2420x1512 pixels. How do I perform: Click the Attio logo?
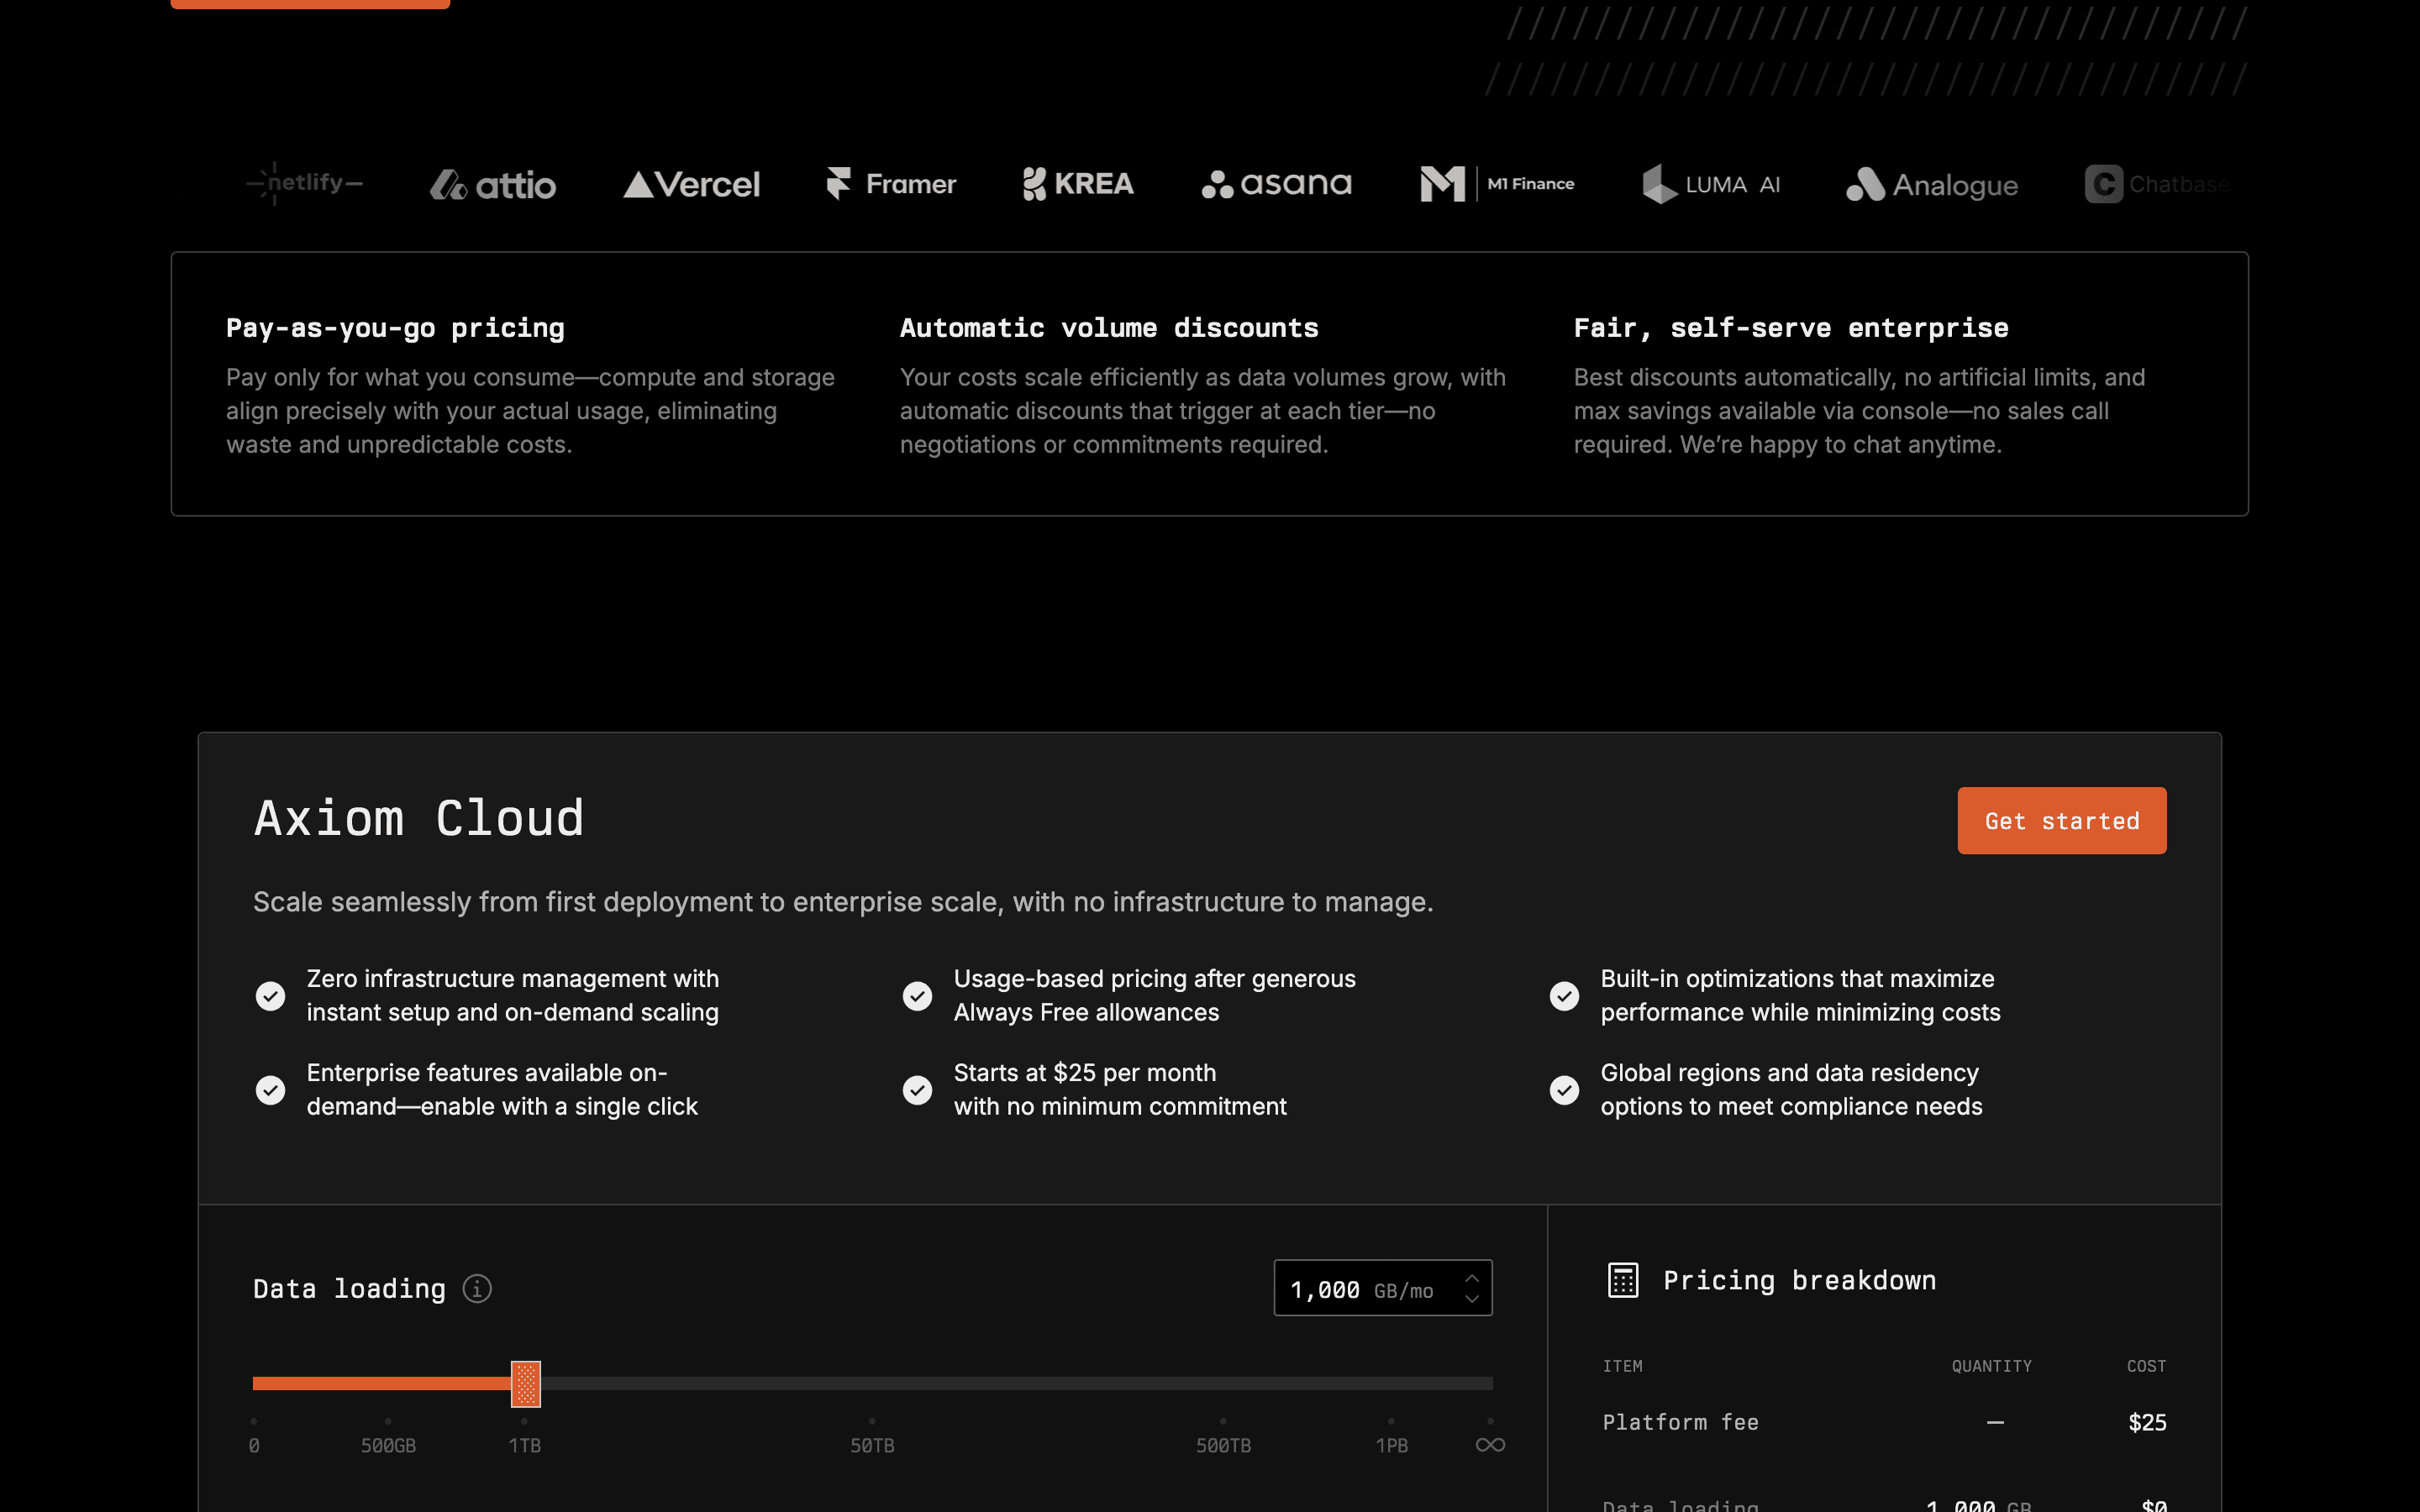(x=492, y=185)
